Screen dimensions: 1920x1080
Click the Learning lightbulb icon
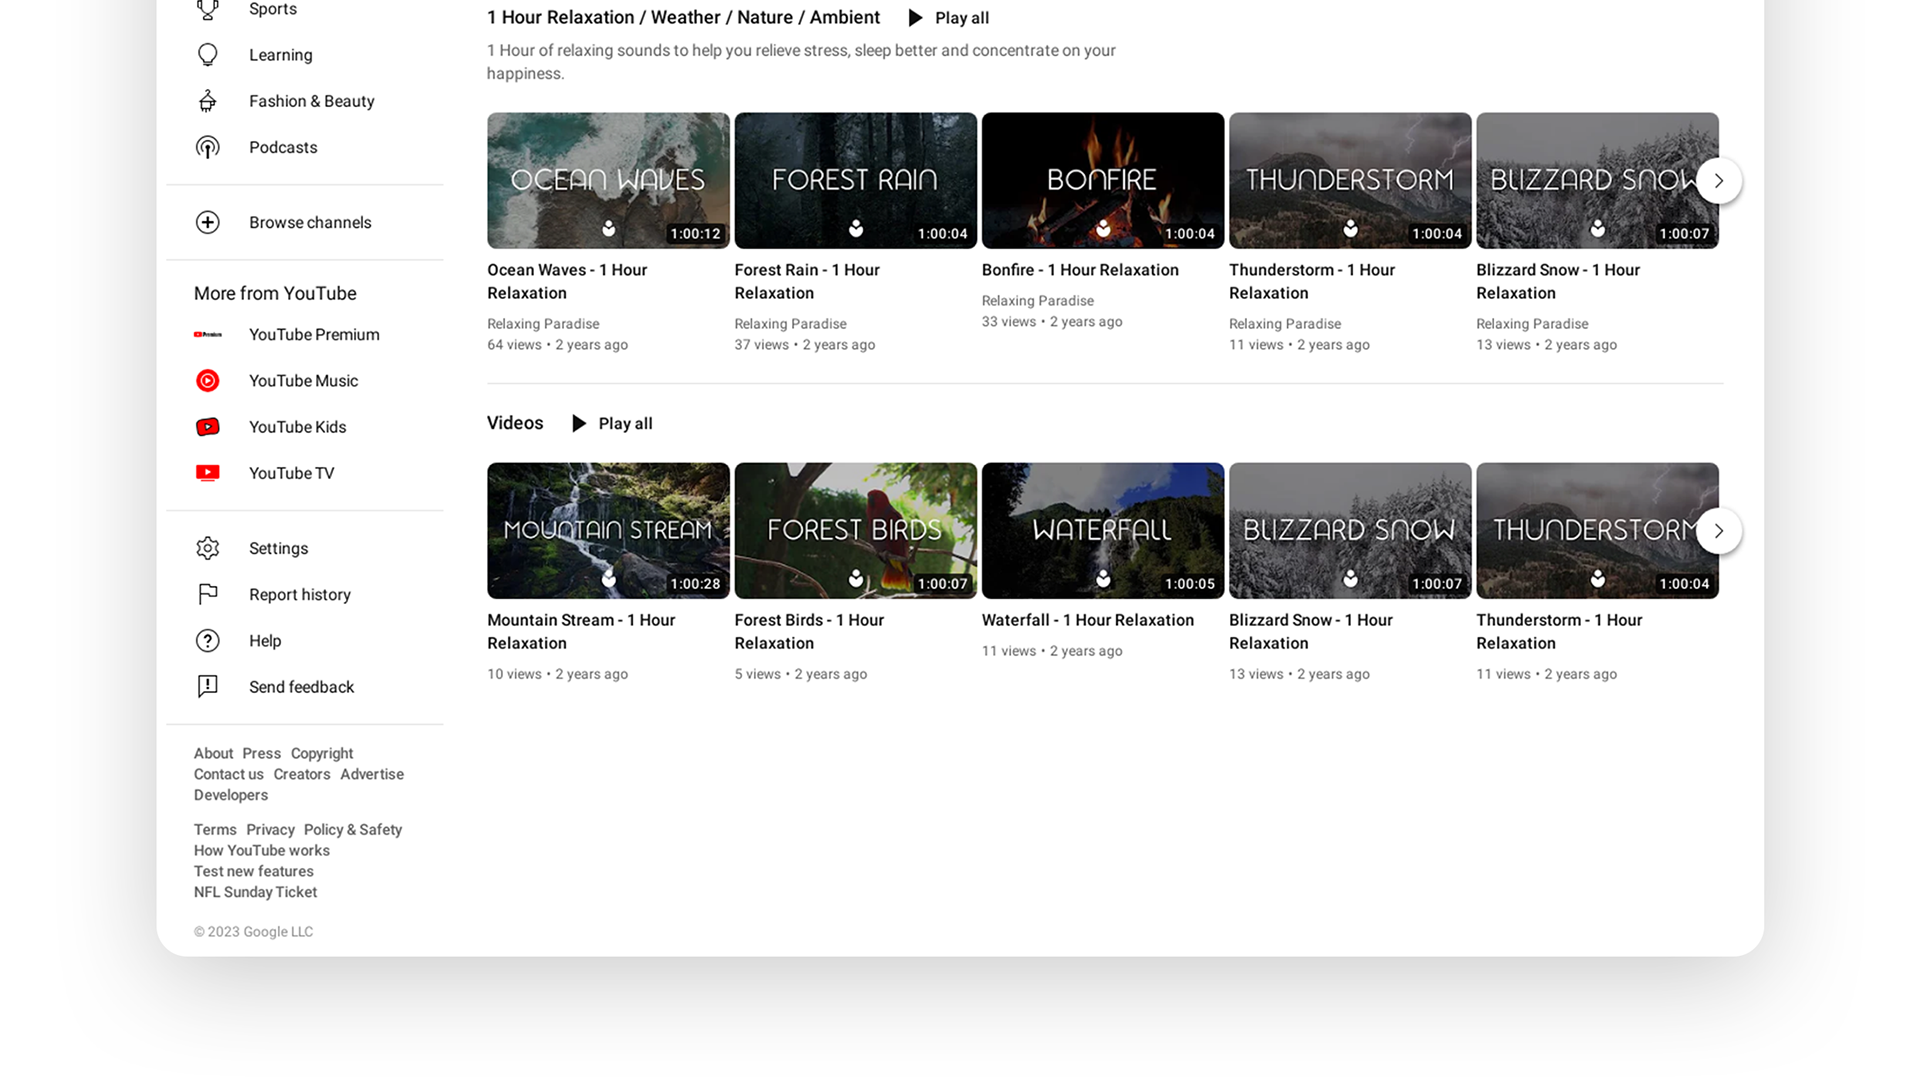tap(207, 55)
